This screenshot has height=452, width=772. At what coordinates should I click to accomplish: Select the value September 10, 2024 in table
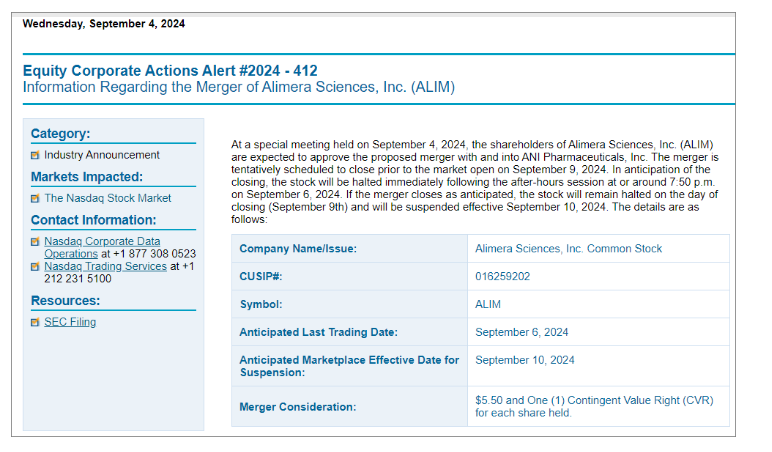[x=525, y=360]
